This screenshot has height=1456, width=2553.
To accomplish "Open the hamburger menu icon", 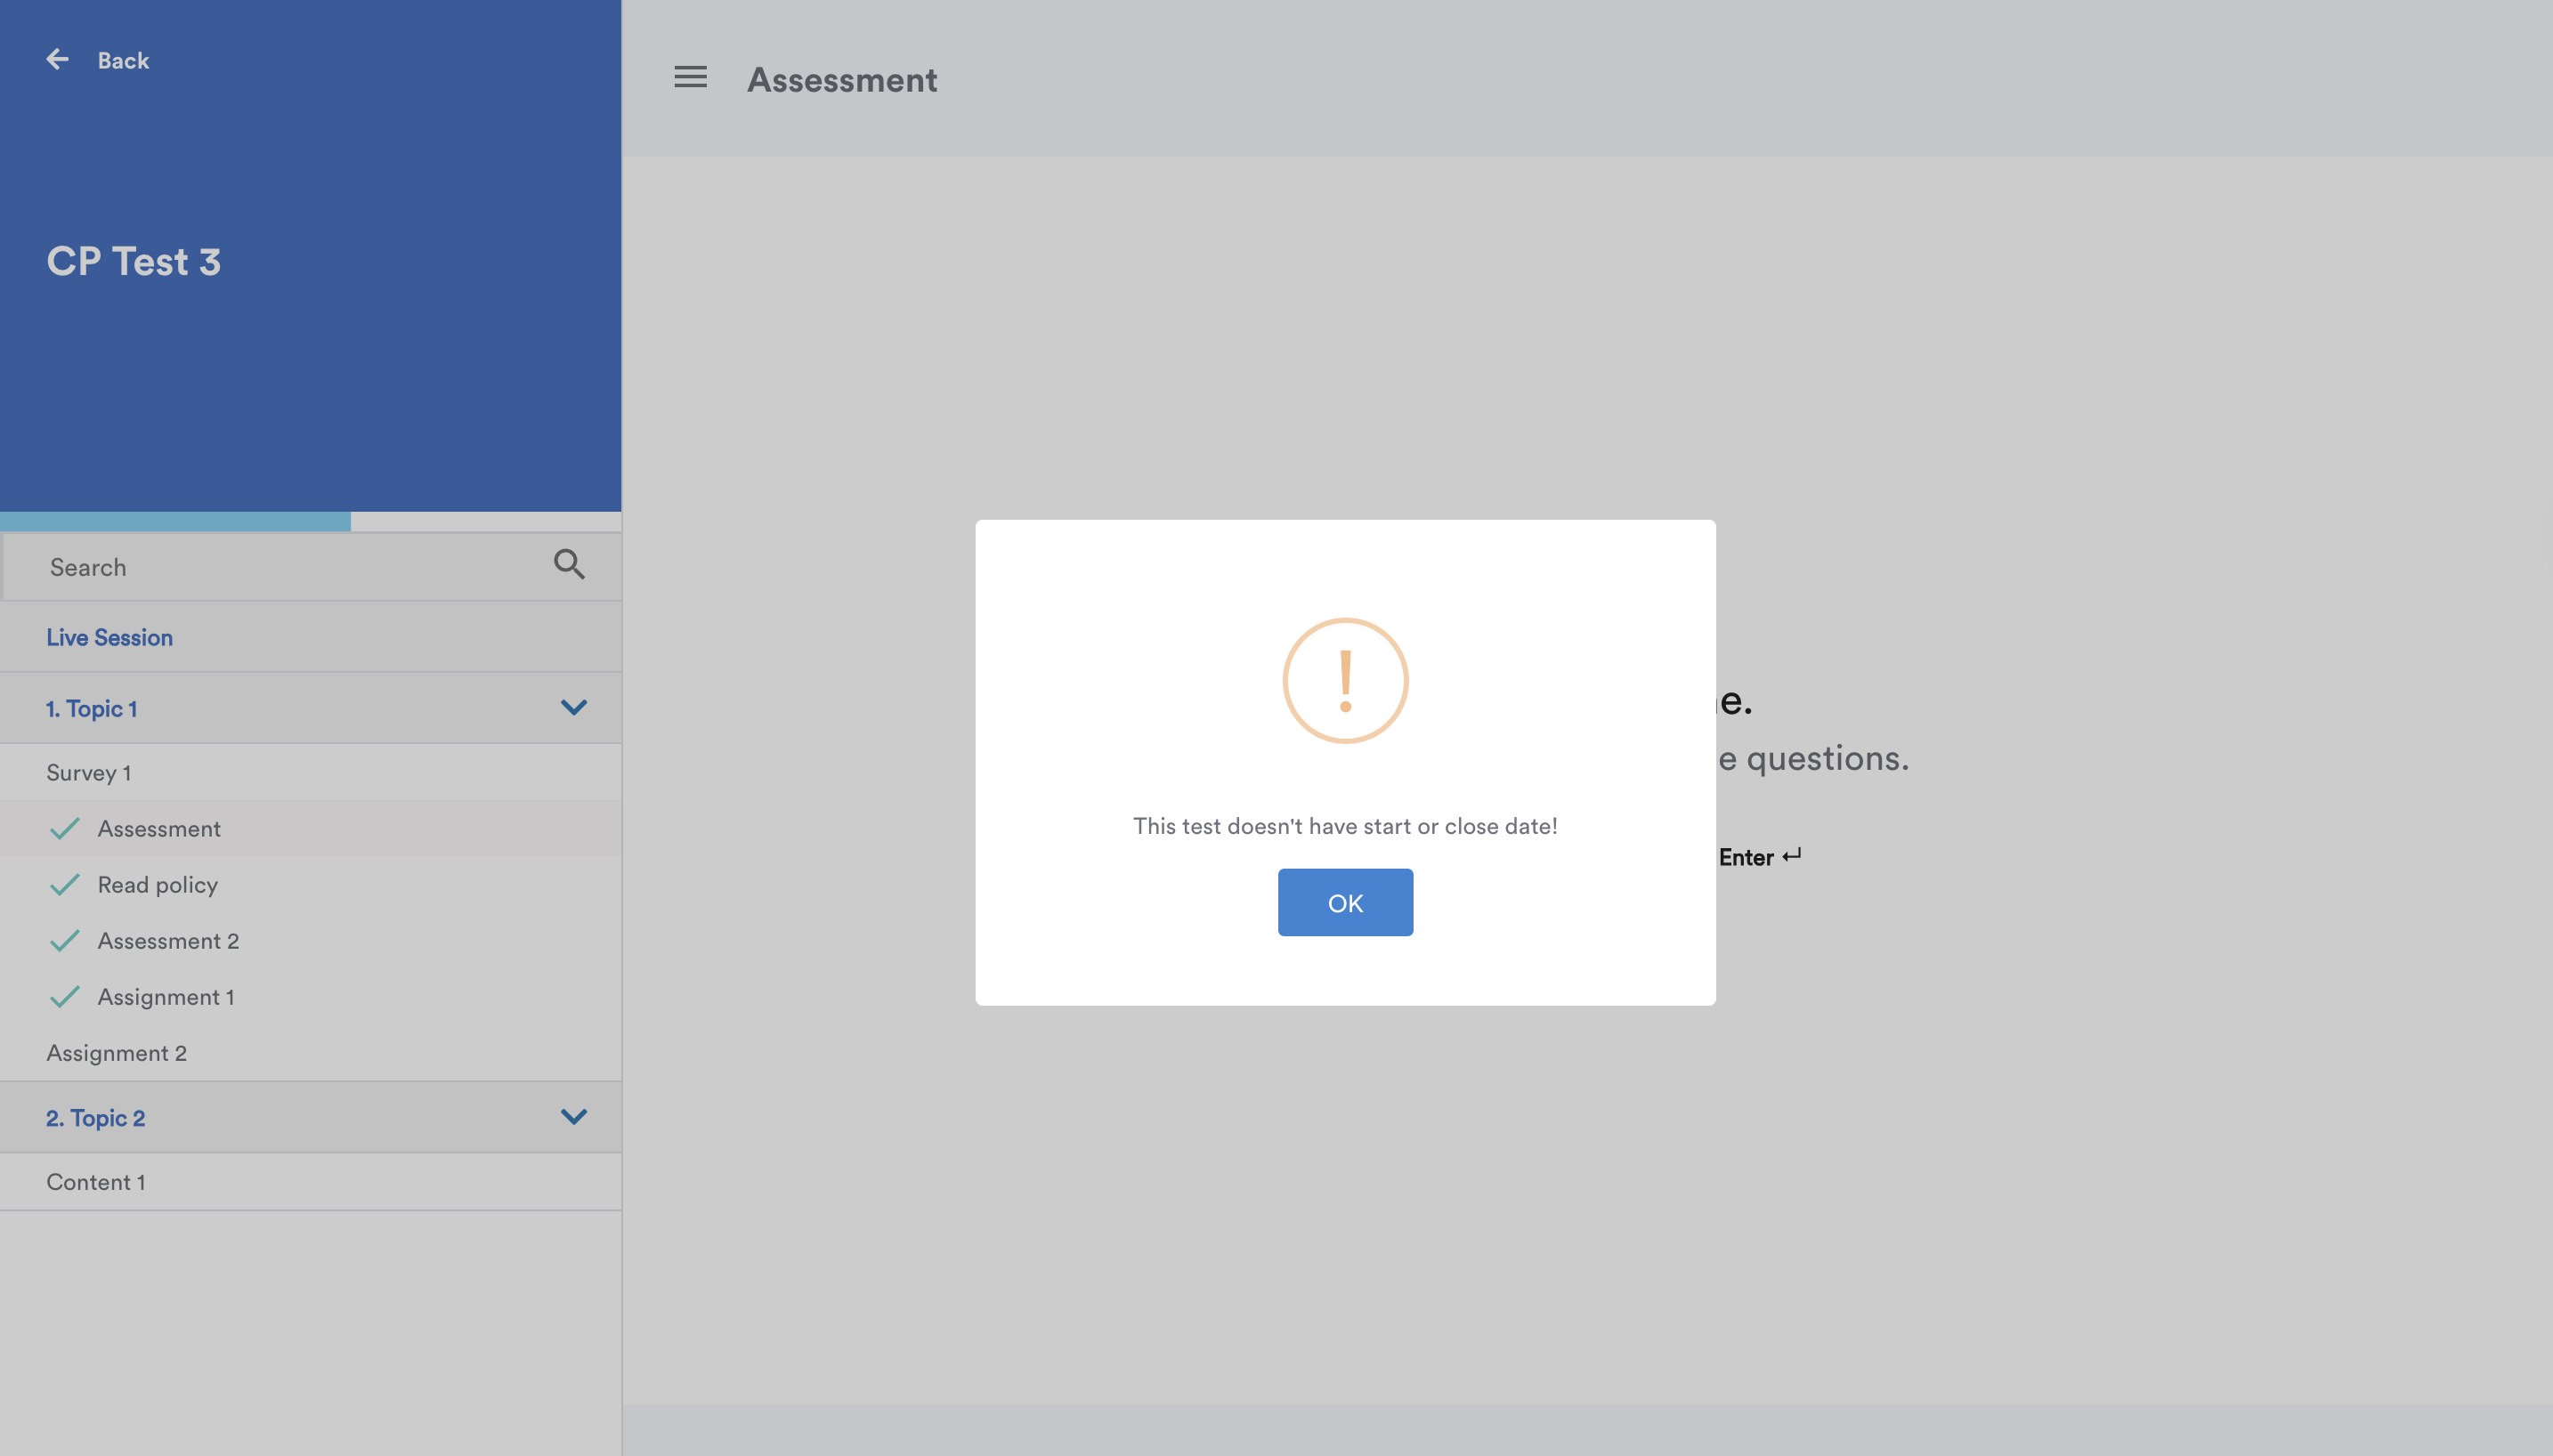I will [x=690, y=77].
